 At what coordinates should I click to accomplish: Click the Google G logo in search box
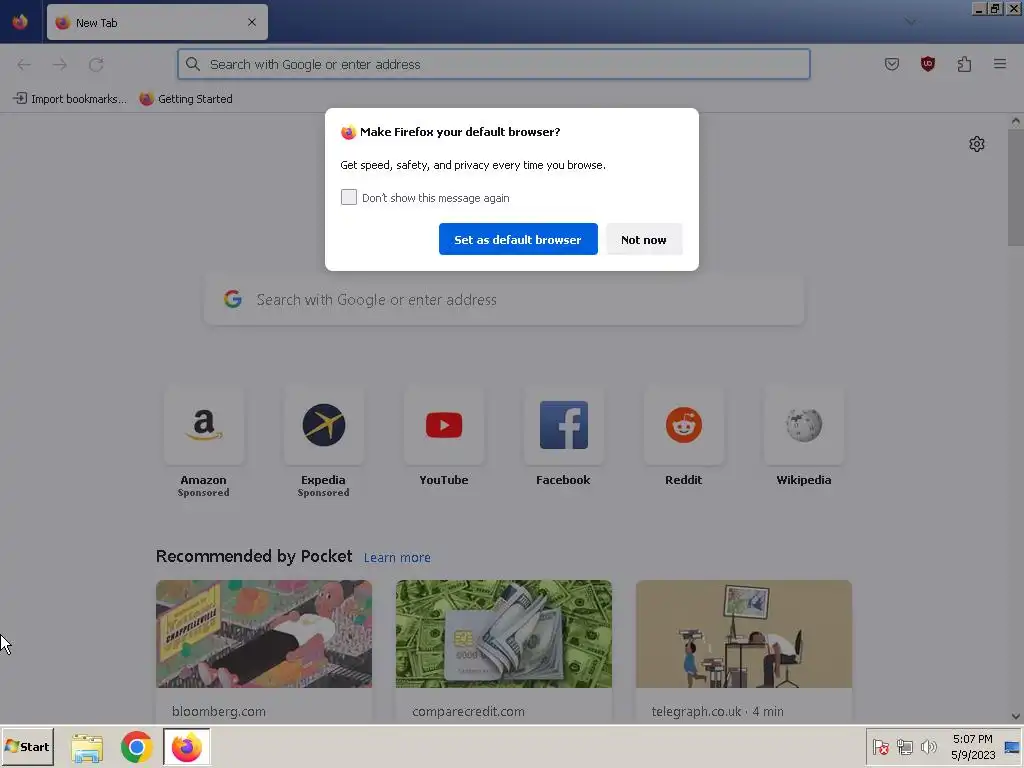coord(233,299)
